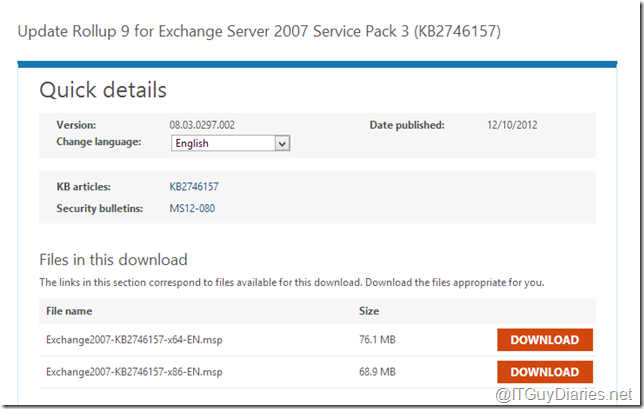The width and height of the screenshot is (644, 409).
Task: Open the KB2746157 knowledge base article link
Action: tap(194, 187)
